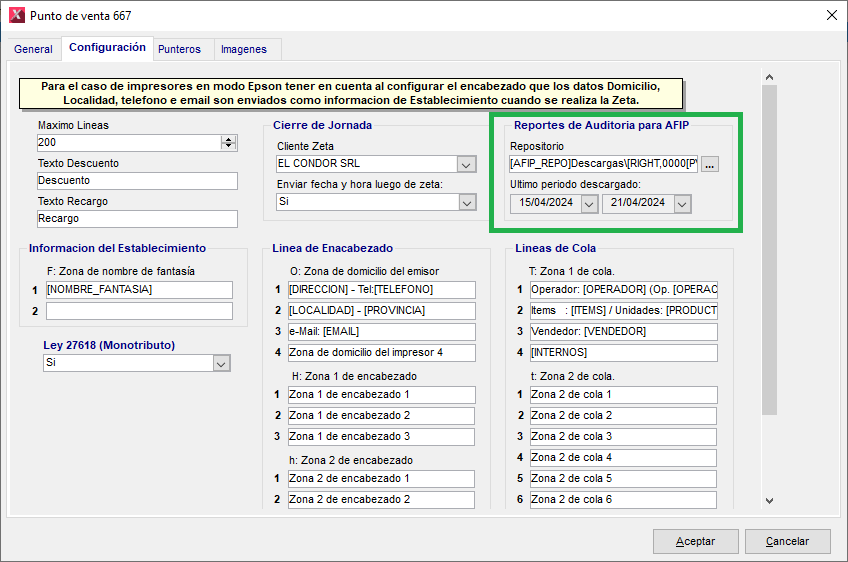The height and width of the screenshot is (562, 848).
Task: Increase Maximo Lineas with up spinner arrow
Action: (230, 139)
